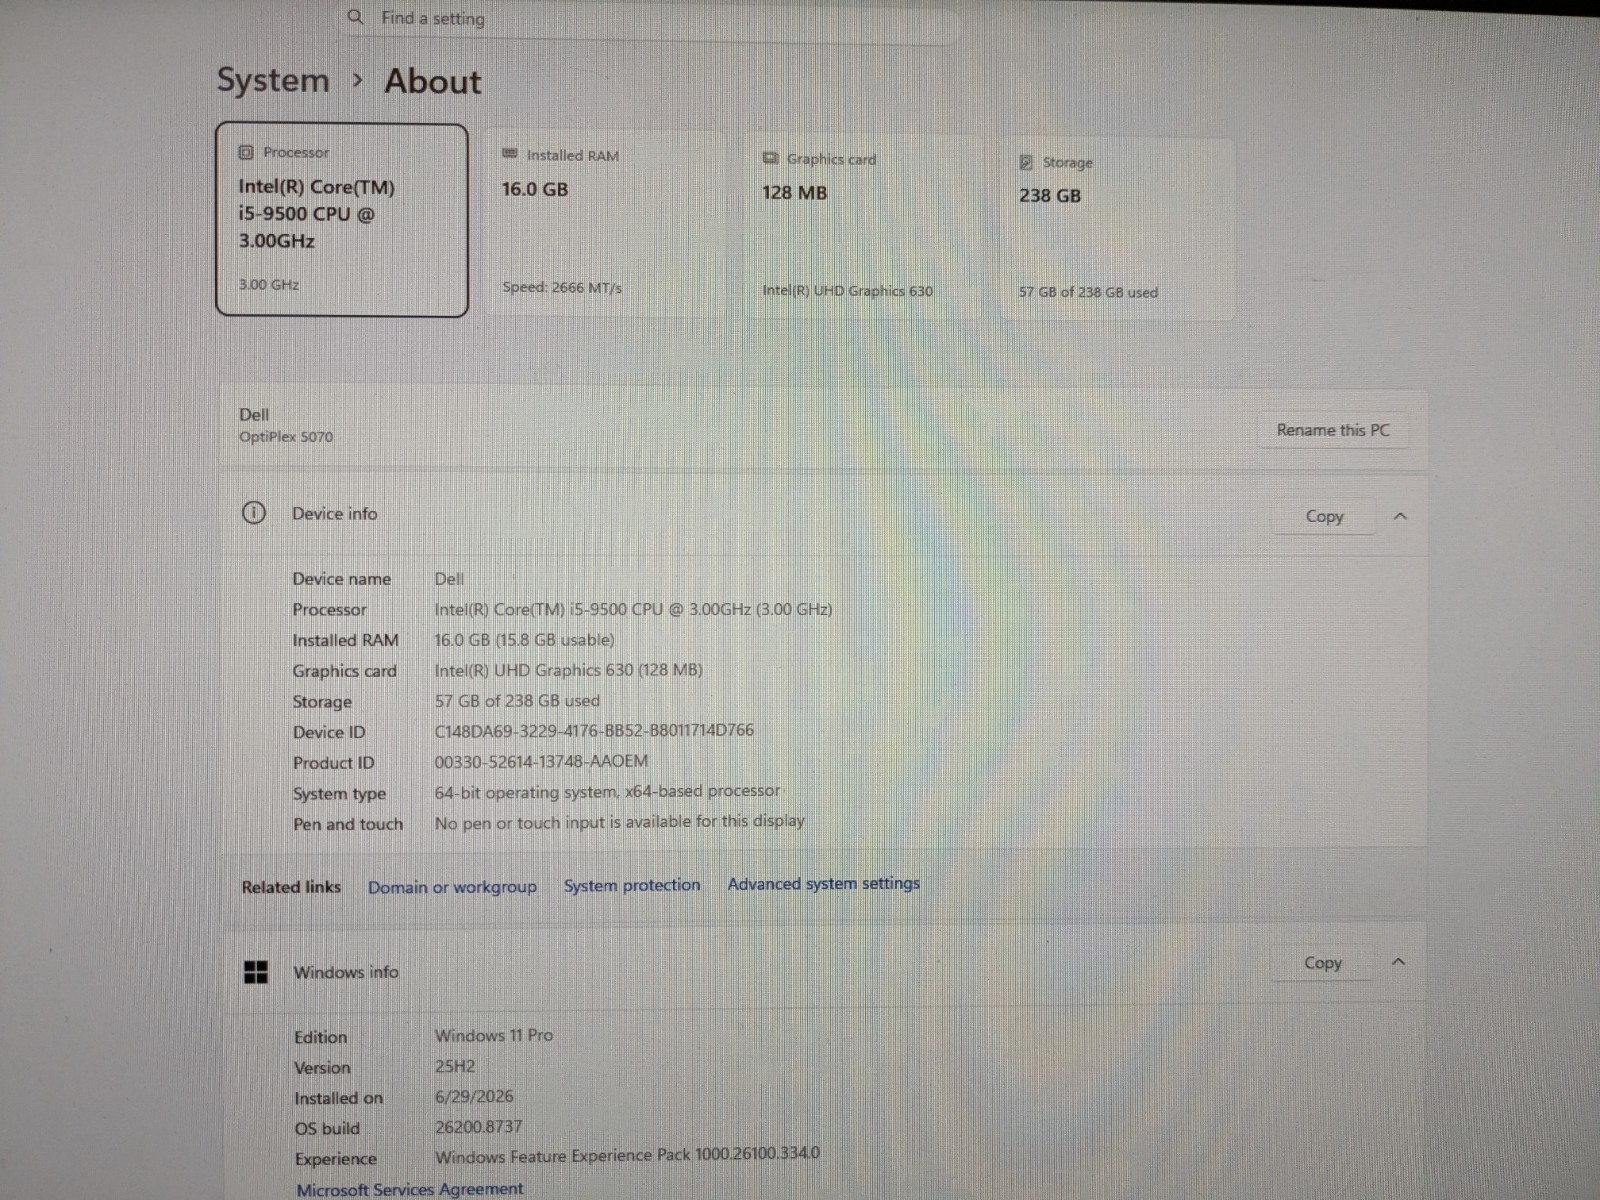Click the Product ID value 00330-52614-13748-AAOEM
The width and height of the screenshot is (1600, 1200).
(541, 761)
